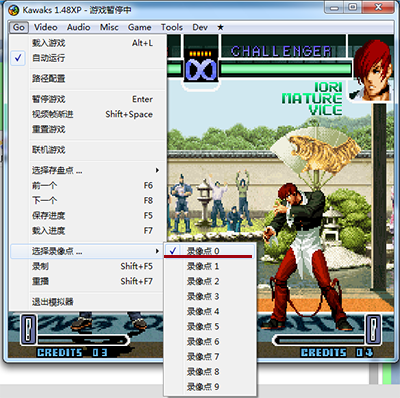400x398 pixels.
Task: Select 录像点 1 in the submenu
Action: point(210,266)
